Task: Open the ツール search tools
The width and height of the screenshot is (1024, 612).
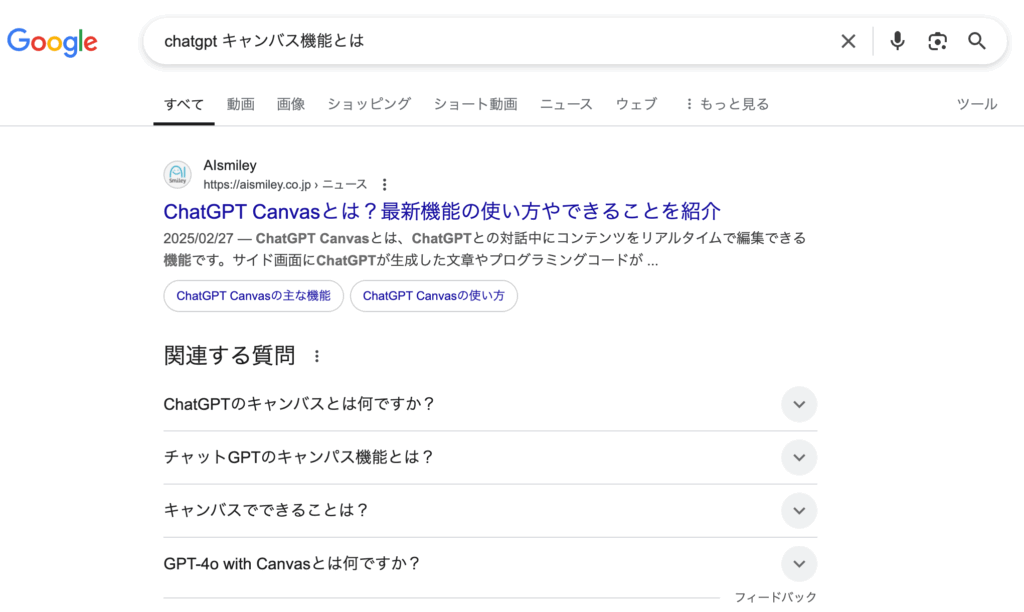Action: point(976,104)
